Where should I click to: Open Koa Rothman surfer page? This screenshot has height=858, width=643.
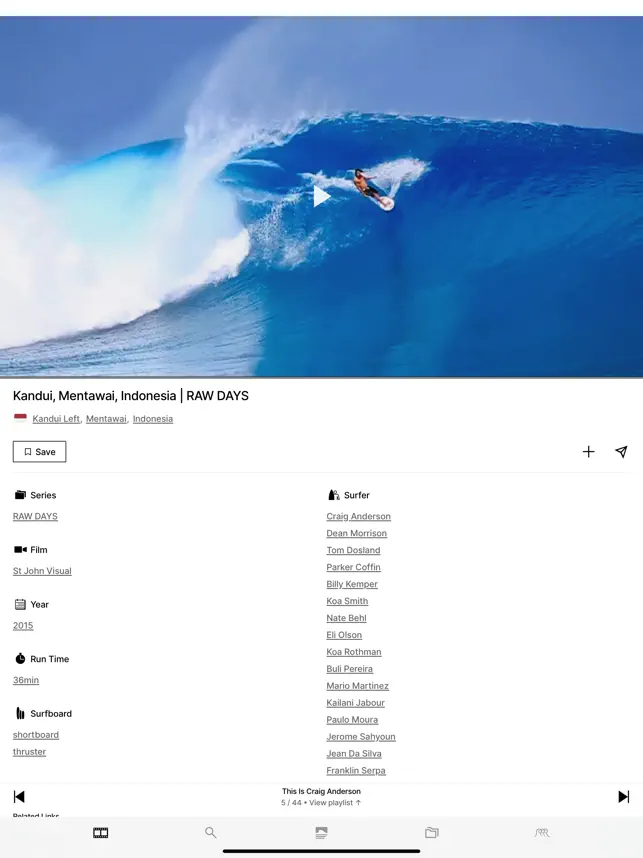354,652
